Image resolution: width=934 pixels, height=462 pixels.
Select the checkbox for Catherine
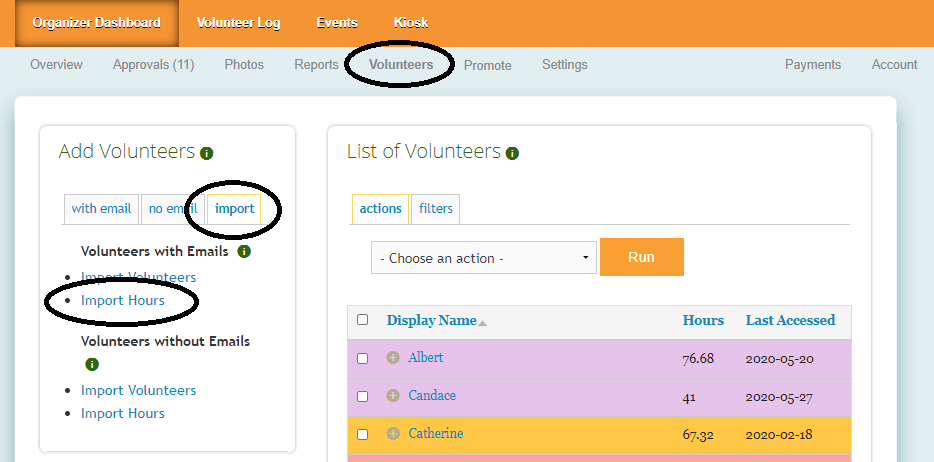point(362,434)
